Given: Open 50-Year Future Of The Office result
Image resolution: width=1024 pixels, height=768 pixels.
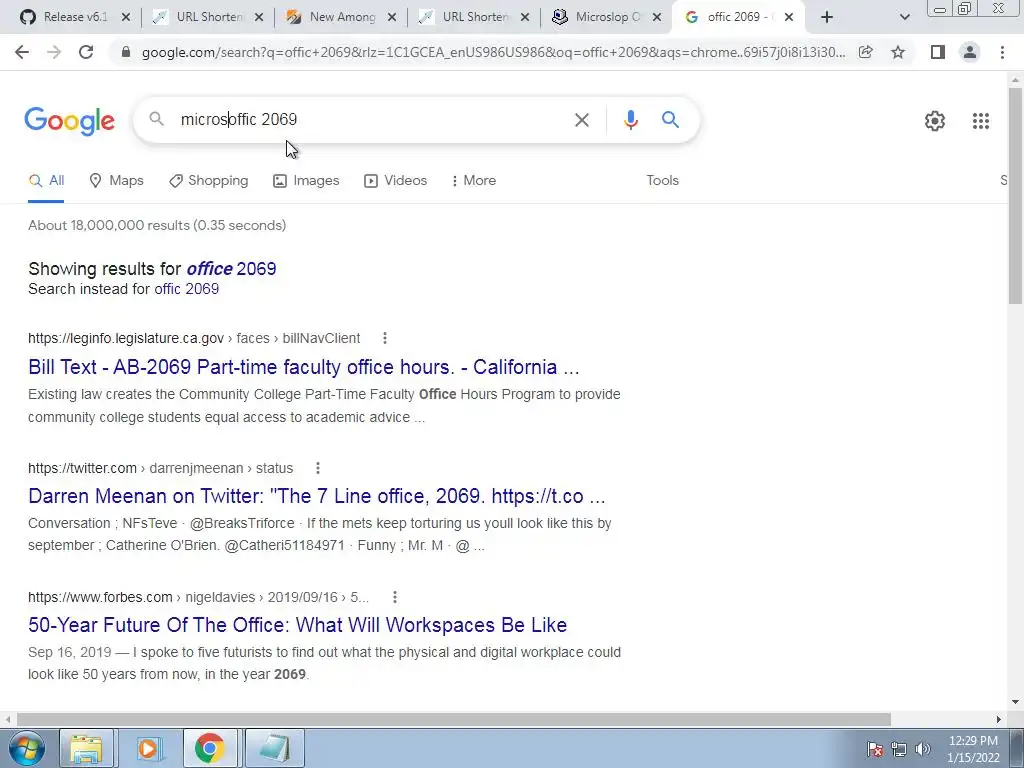Looking at the screenshot, I should pyautogui.click(x=297, y=625).
